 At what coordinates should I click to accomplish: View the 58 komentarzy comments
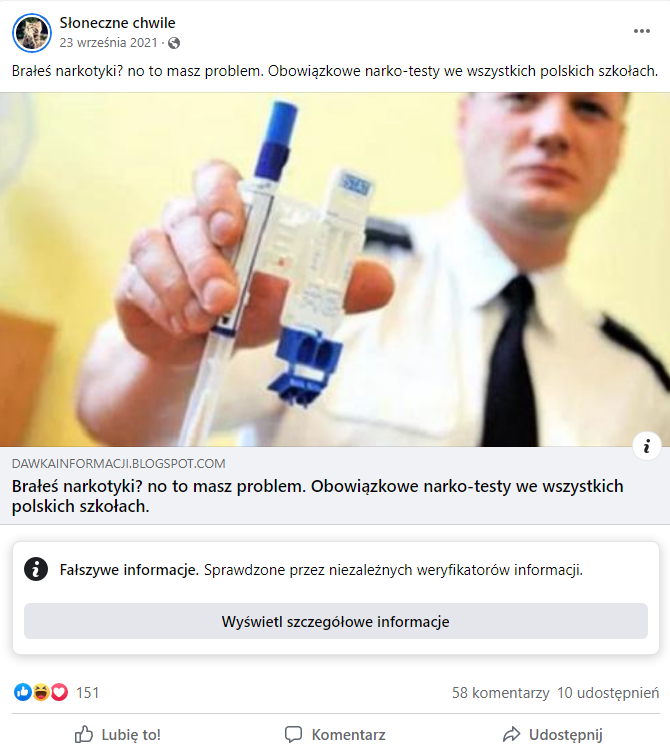pos(501,693)
